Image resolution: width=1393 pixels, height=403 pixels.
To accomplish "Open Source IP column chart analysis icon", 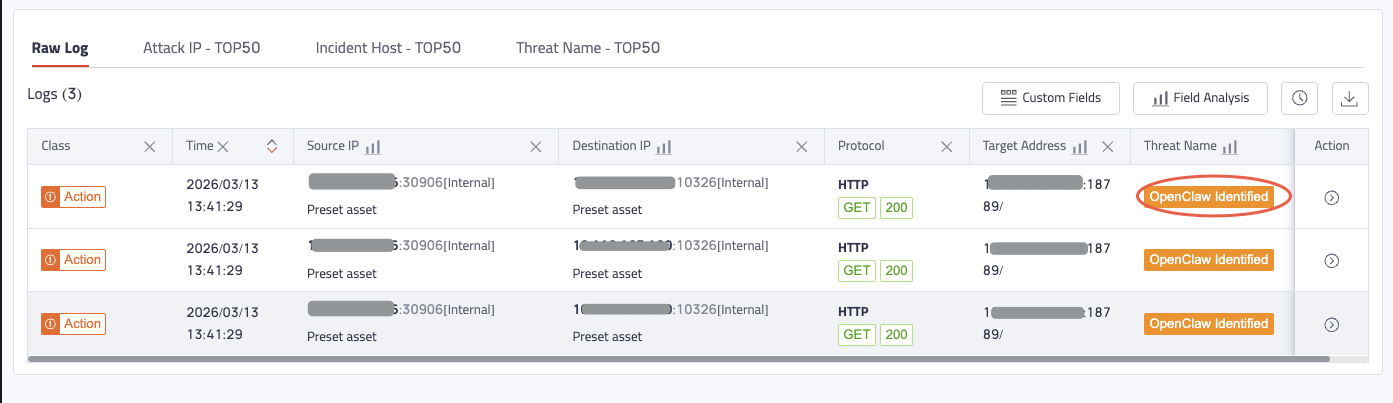I will pos(373,147).
